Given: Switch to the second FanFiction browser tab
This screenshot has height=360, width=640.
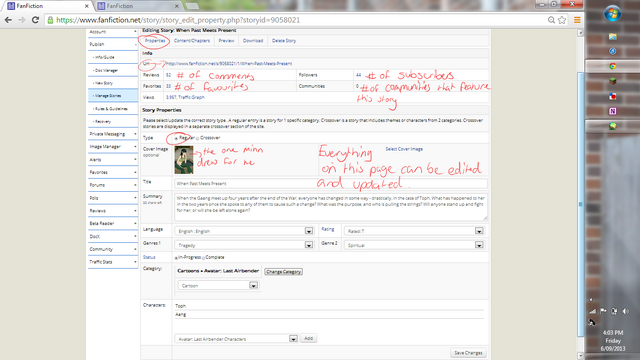Looking at the screenshot, I should coord(138,6).
